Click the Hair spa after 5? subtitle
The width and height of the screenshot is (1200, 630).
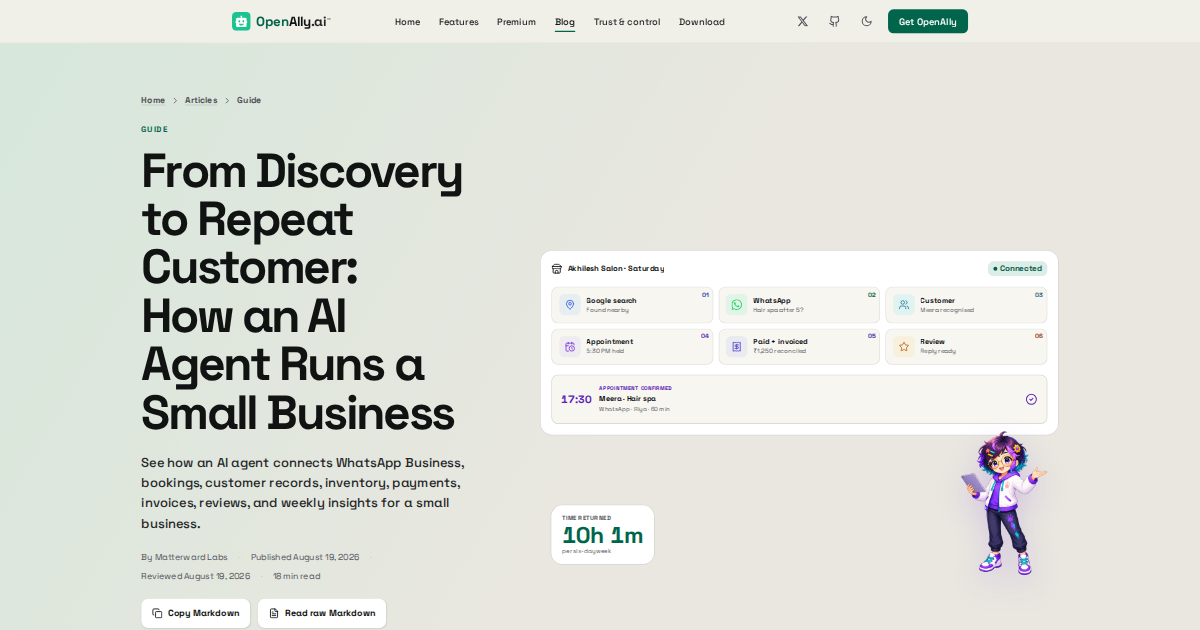[778, 310]
